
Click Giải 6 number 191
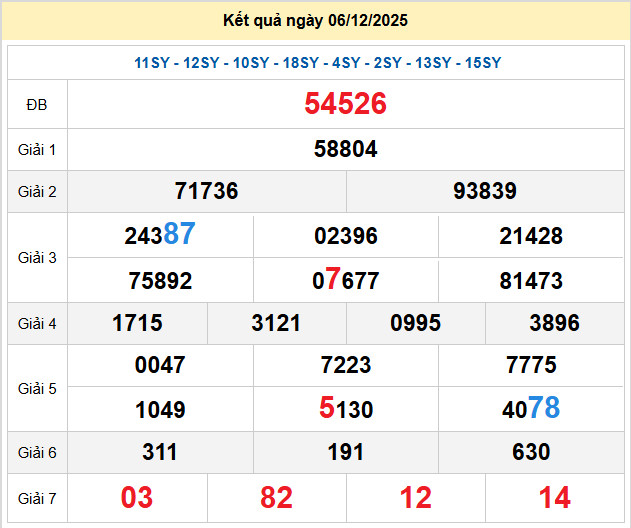(x=345, y=452)
